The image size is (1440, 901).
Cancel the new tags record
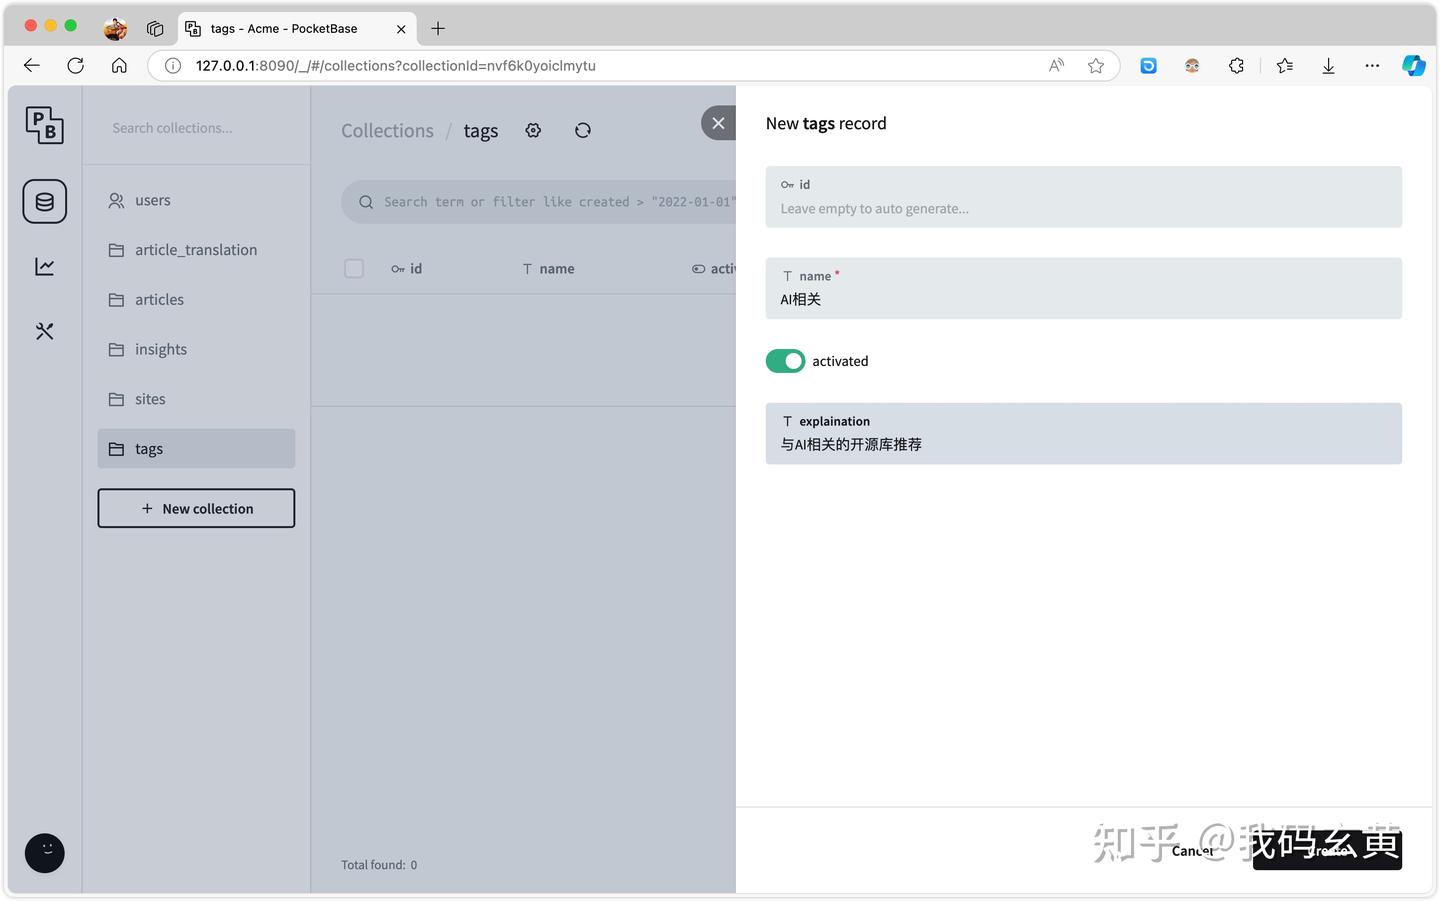pos(1191,850)
